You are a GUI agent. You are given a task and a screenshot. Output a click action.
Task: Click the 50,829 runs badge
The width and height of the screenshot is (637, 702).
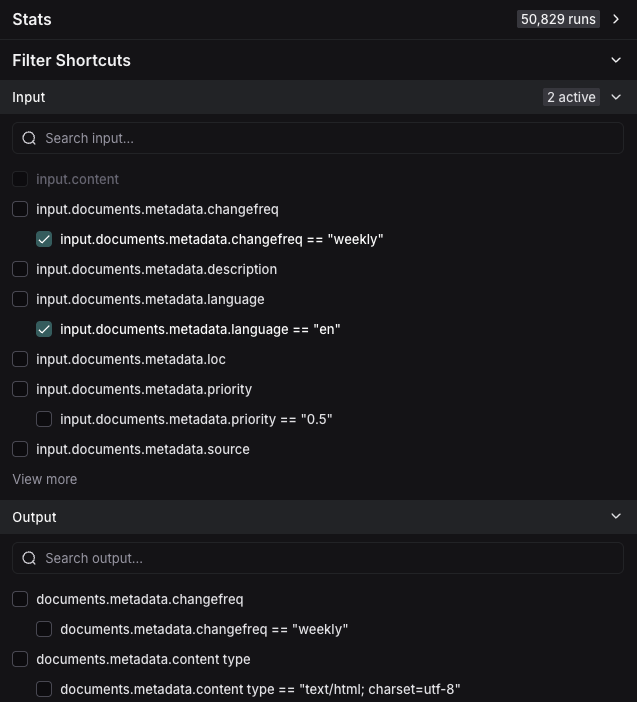point(558,19)
